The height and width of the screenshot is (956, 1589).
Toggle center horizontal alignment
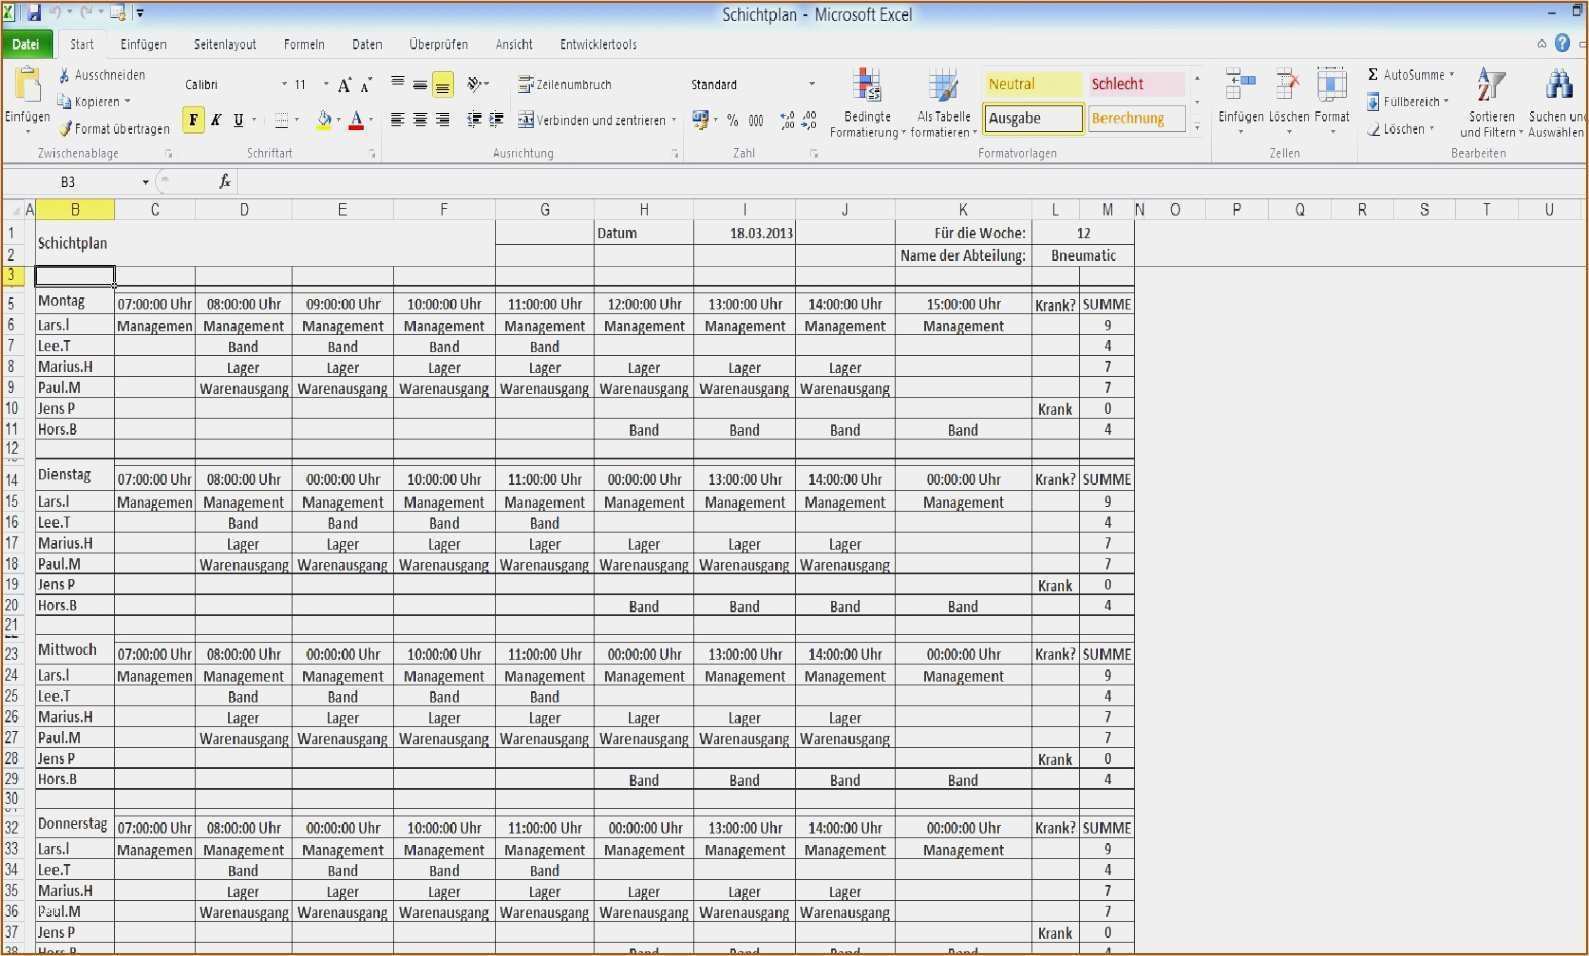point(420,120)
